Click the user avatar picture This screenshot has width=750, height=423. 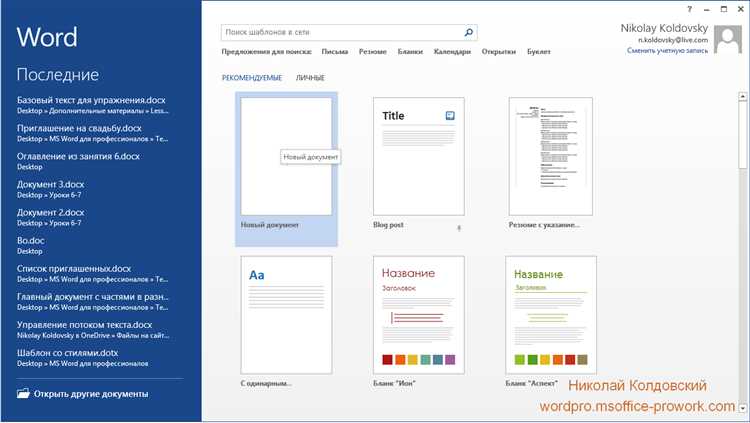coord(728,39)
